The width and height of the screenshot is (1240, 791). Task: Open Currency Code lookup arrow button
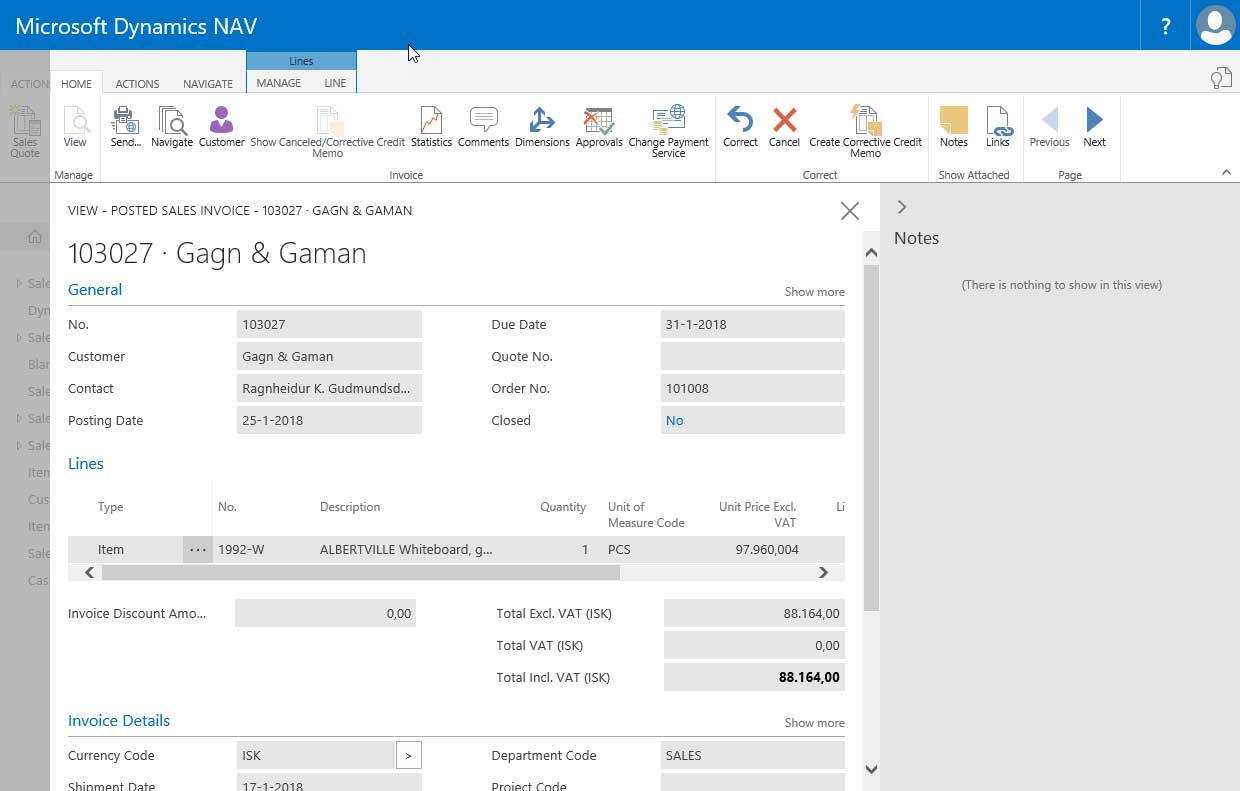pyautogui.click(x=408, y=755)
